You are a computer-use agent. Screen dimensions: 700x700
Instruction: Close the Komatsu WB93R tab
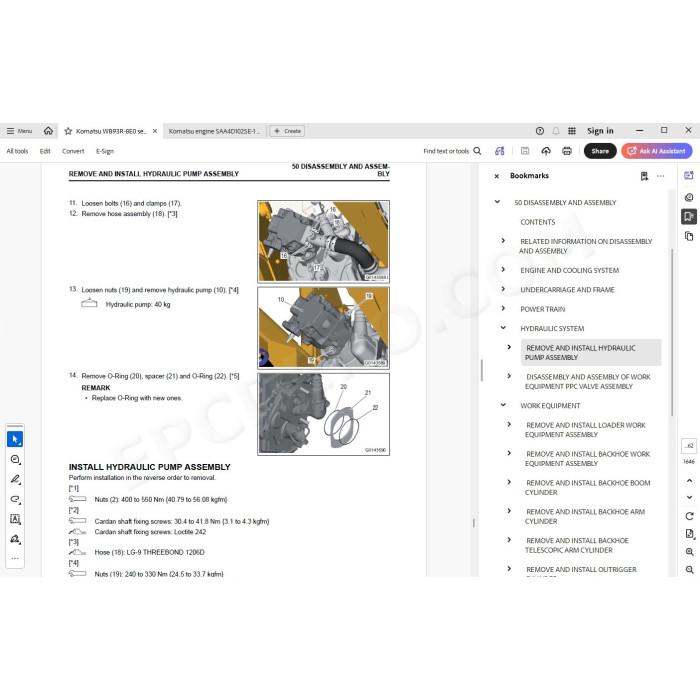click(155, 131)
